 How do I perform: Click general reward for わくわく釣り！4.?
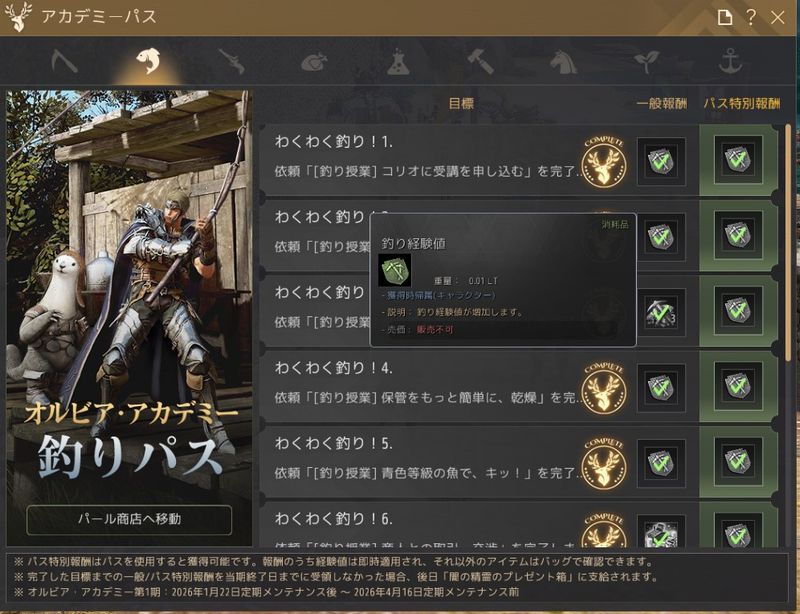click(661, 387)
